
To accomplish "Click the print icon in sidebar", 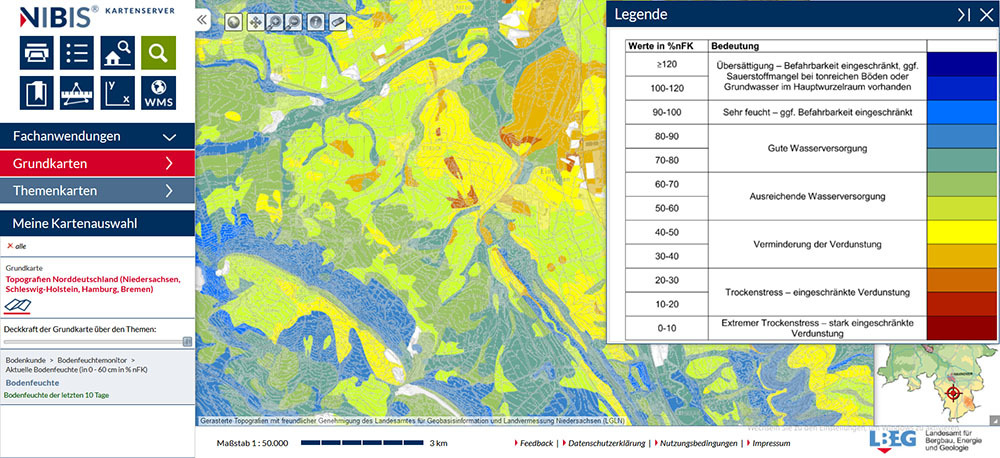I will (x=36, y=51).
